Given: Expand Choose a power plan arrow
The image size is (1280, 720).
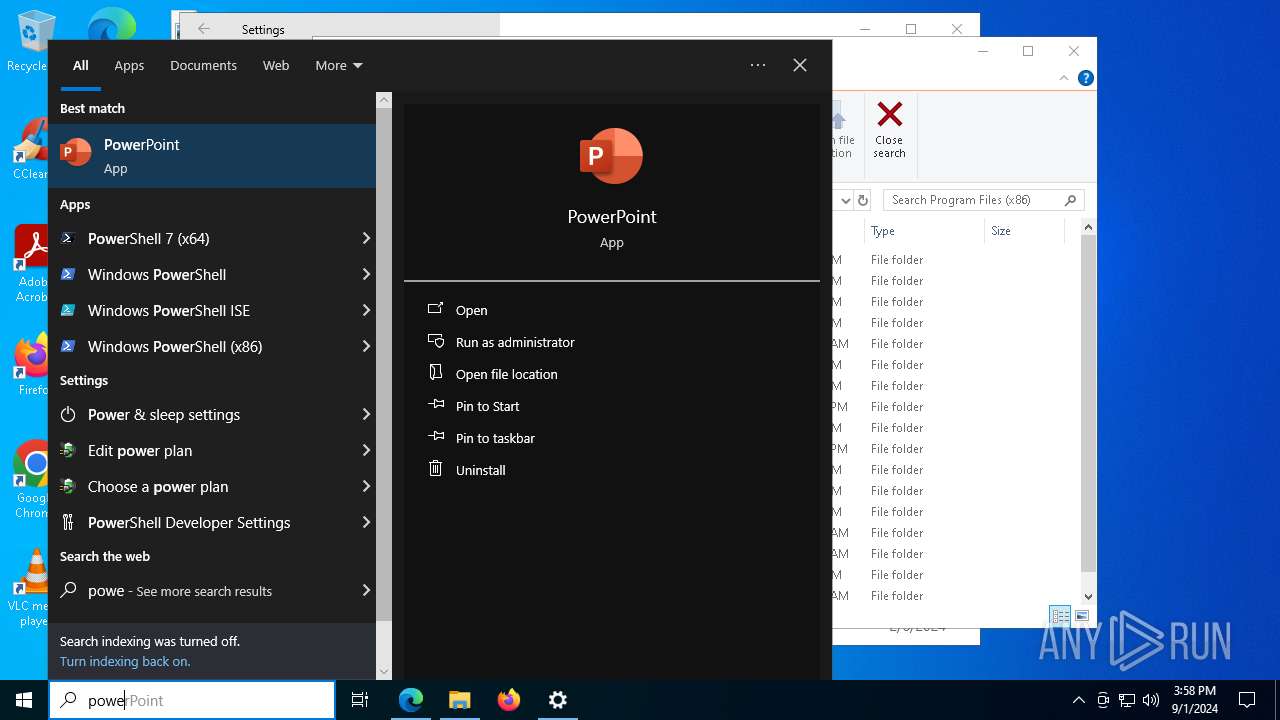Looking at the screenshot, I should [x=366, y=486].
